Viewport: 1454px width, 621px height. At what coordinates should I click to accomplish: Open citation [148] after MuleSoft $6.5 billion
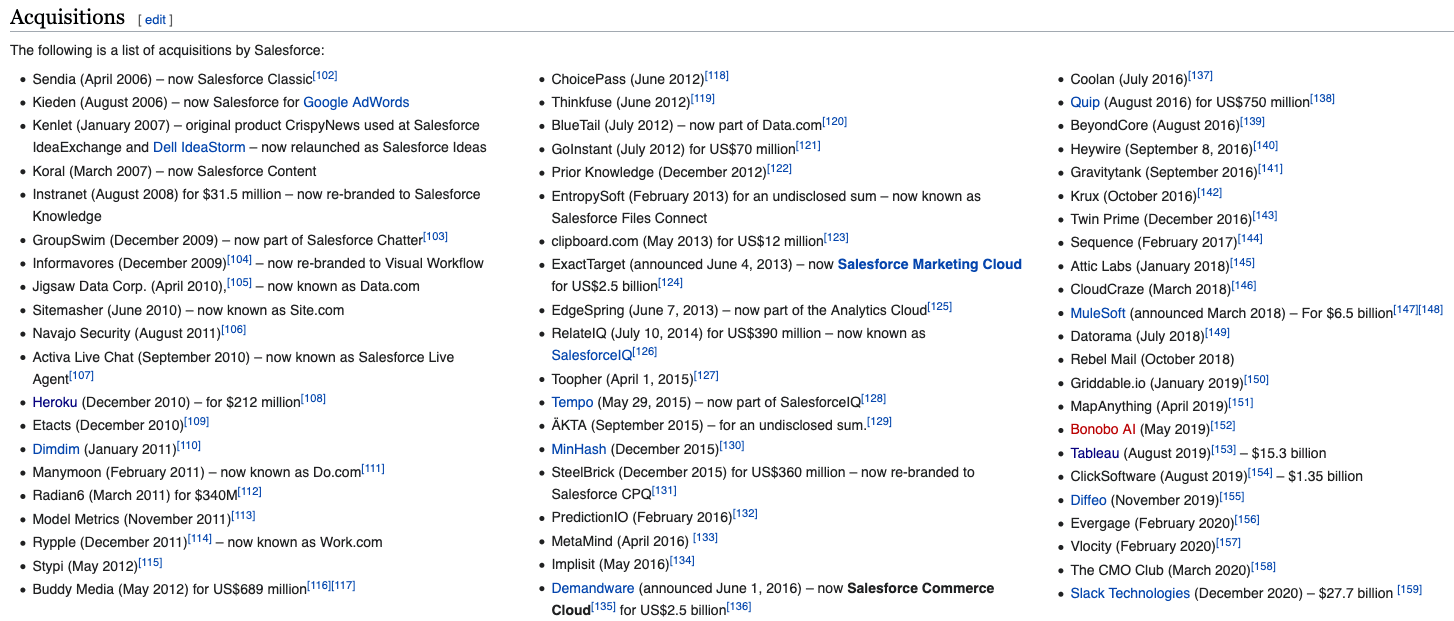[1431, 309]
